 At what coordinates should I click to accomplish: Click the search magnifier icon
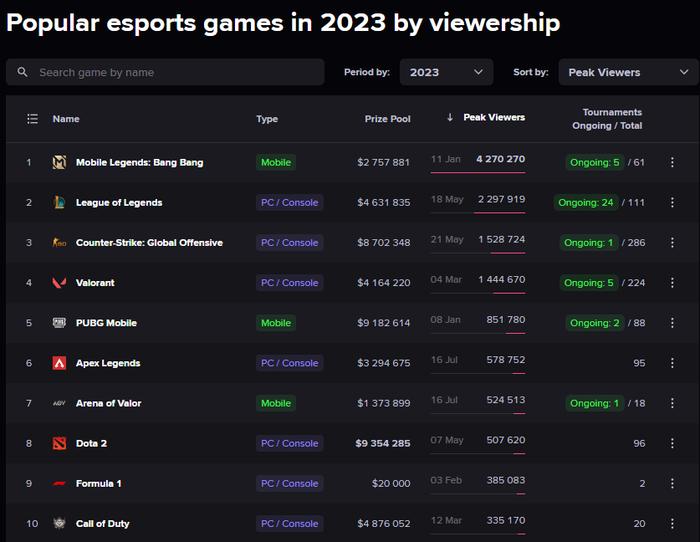pos(22,72)
